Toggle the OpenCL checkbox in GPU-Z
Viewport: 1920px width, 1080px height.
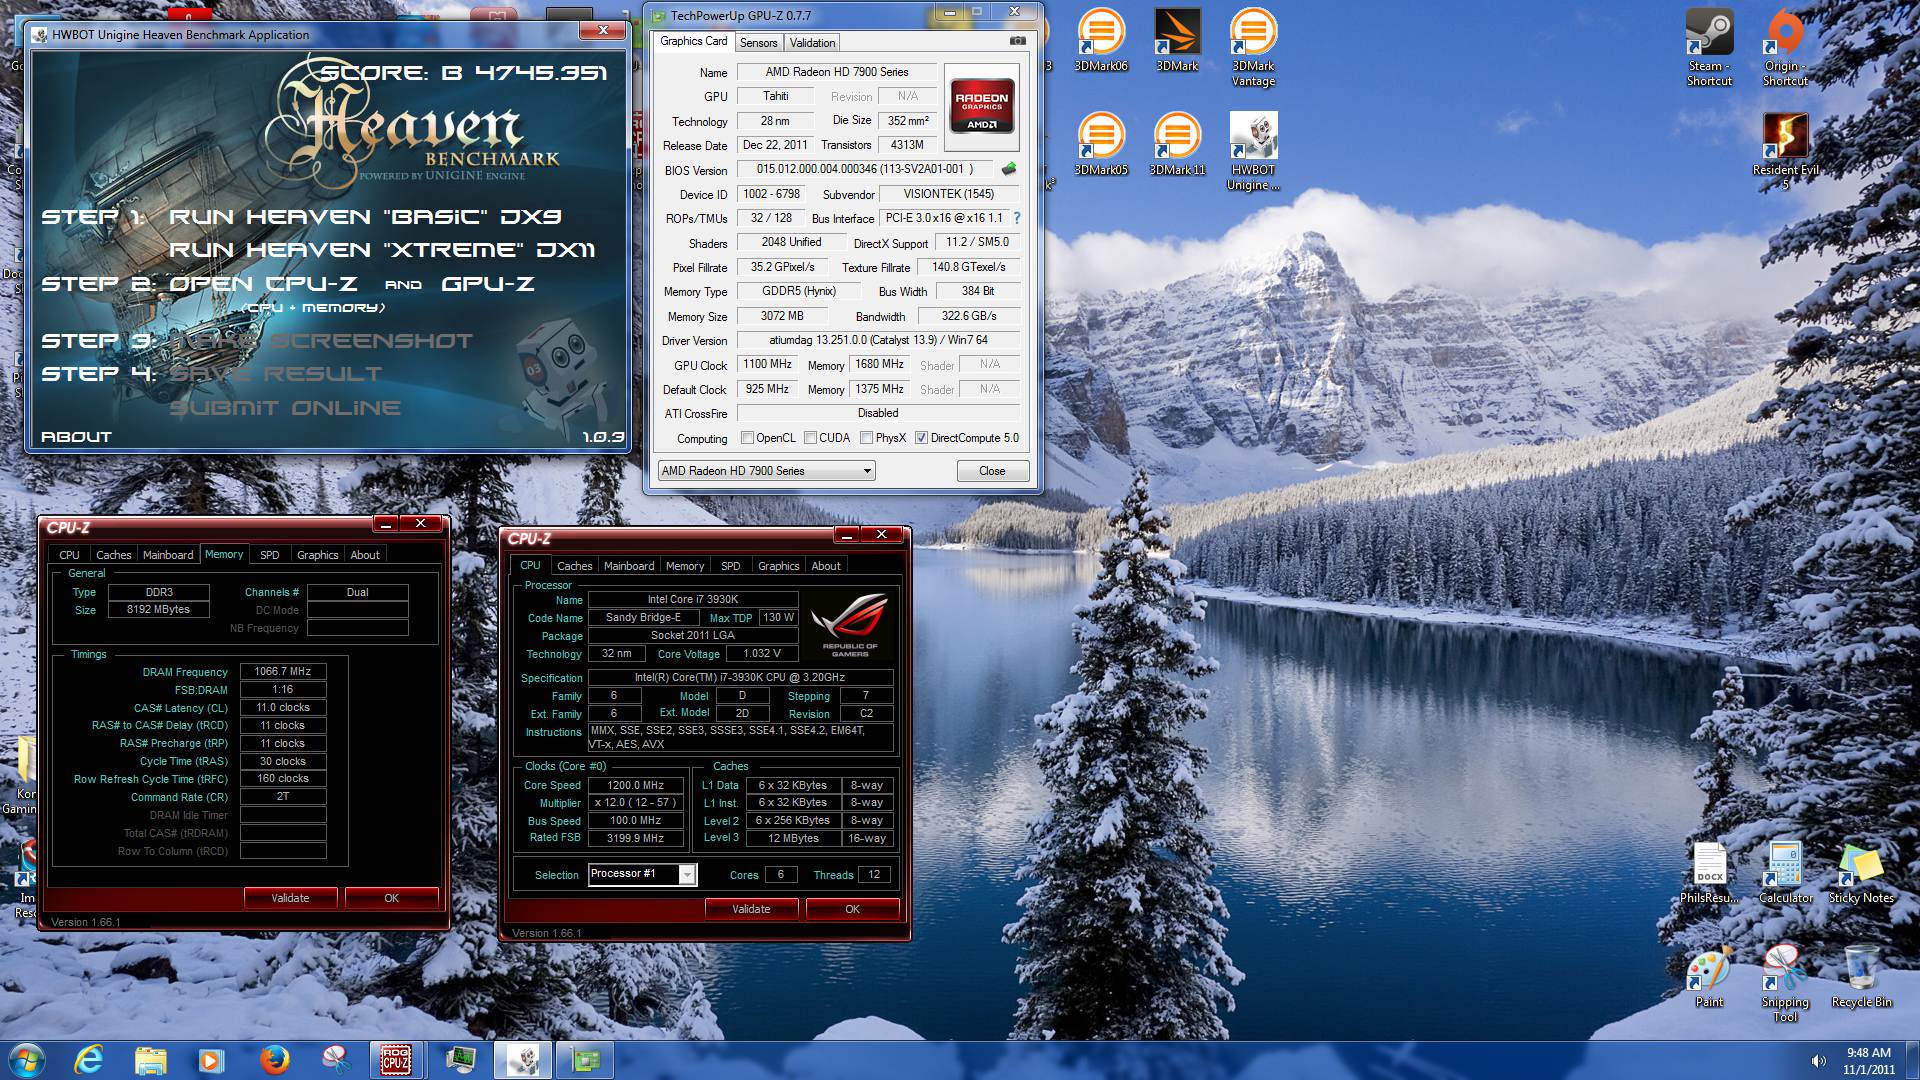click(747, 438)
